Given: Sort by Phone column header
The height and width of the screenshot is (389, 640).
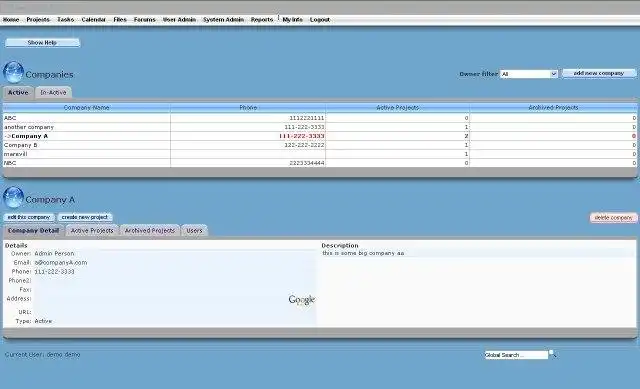Looking at the screenshot, I should (248, 108).
